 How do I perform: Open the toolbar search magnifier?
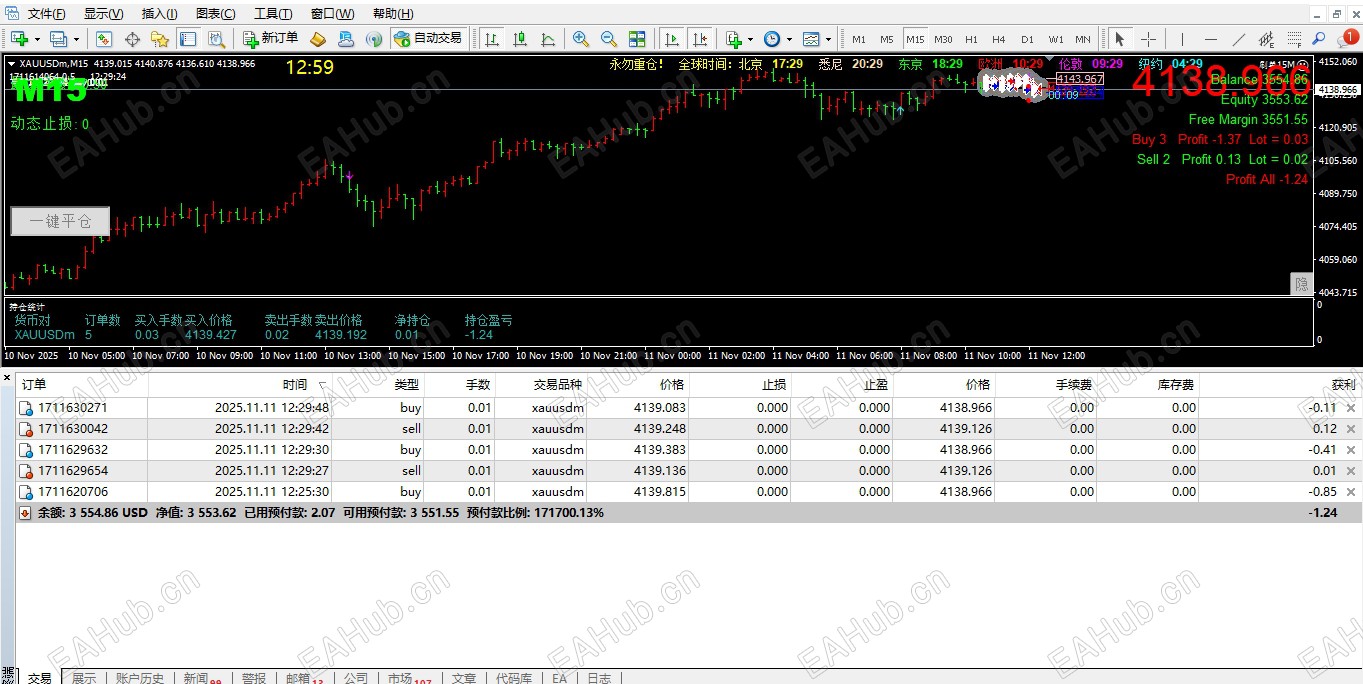[1319, 39]
